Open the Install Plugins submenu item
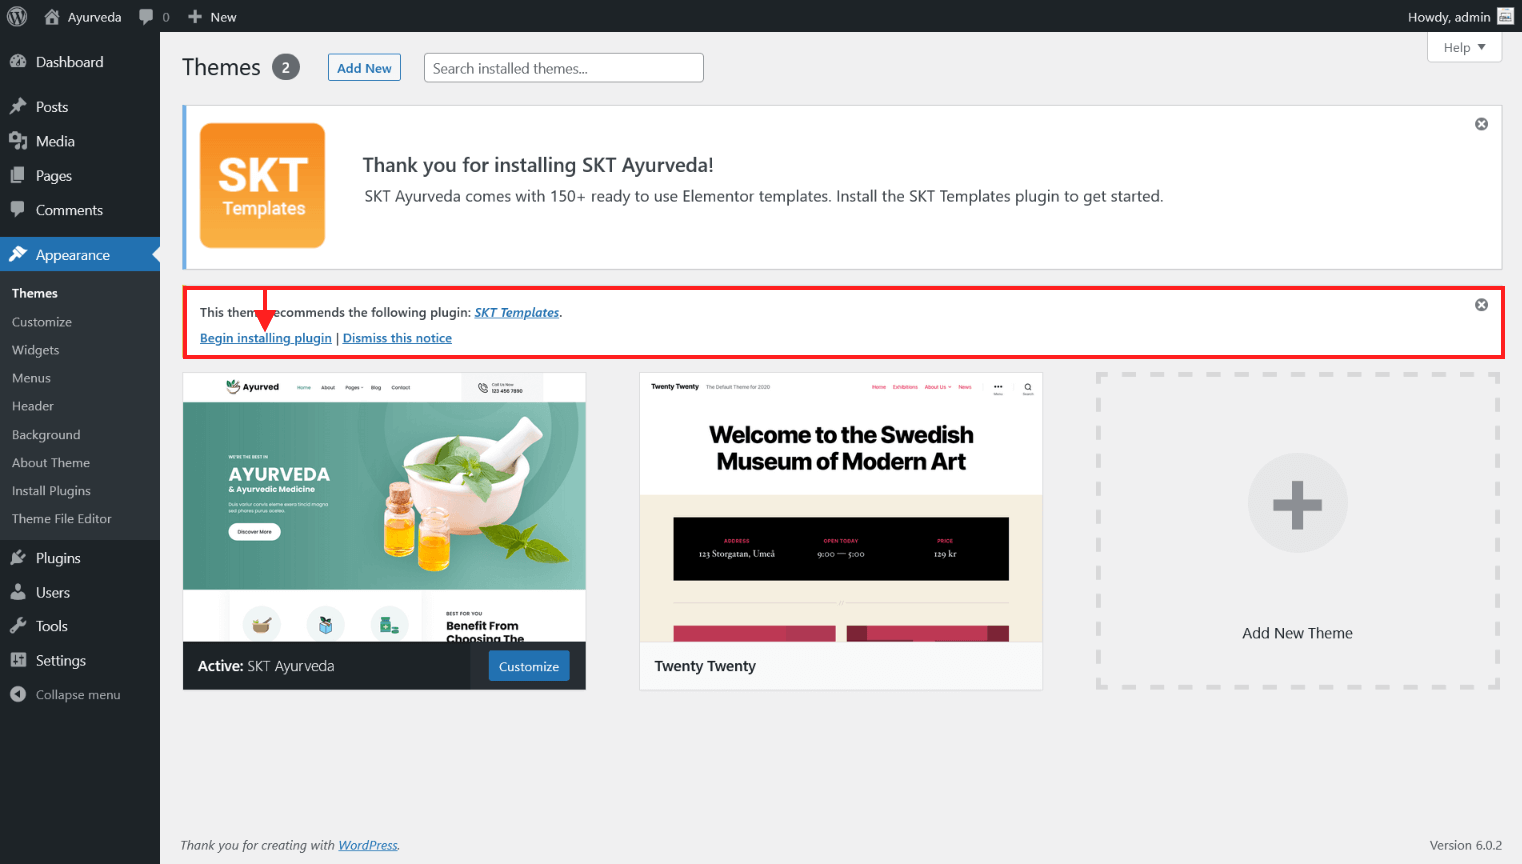1522x864 pixels. coord(51,491)
